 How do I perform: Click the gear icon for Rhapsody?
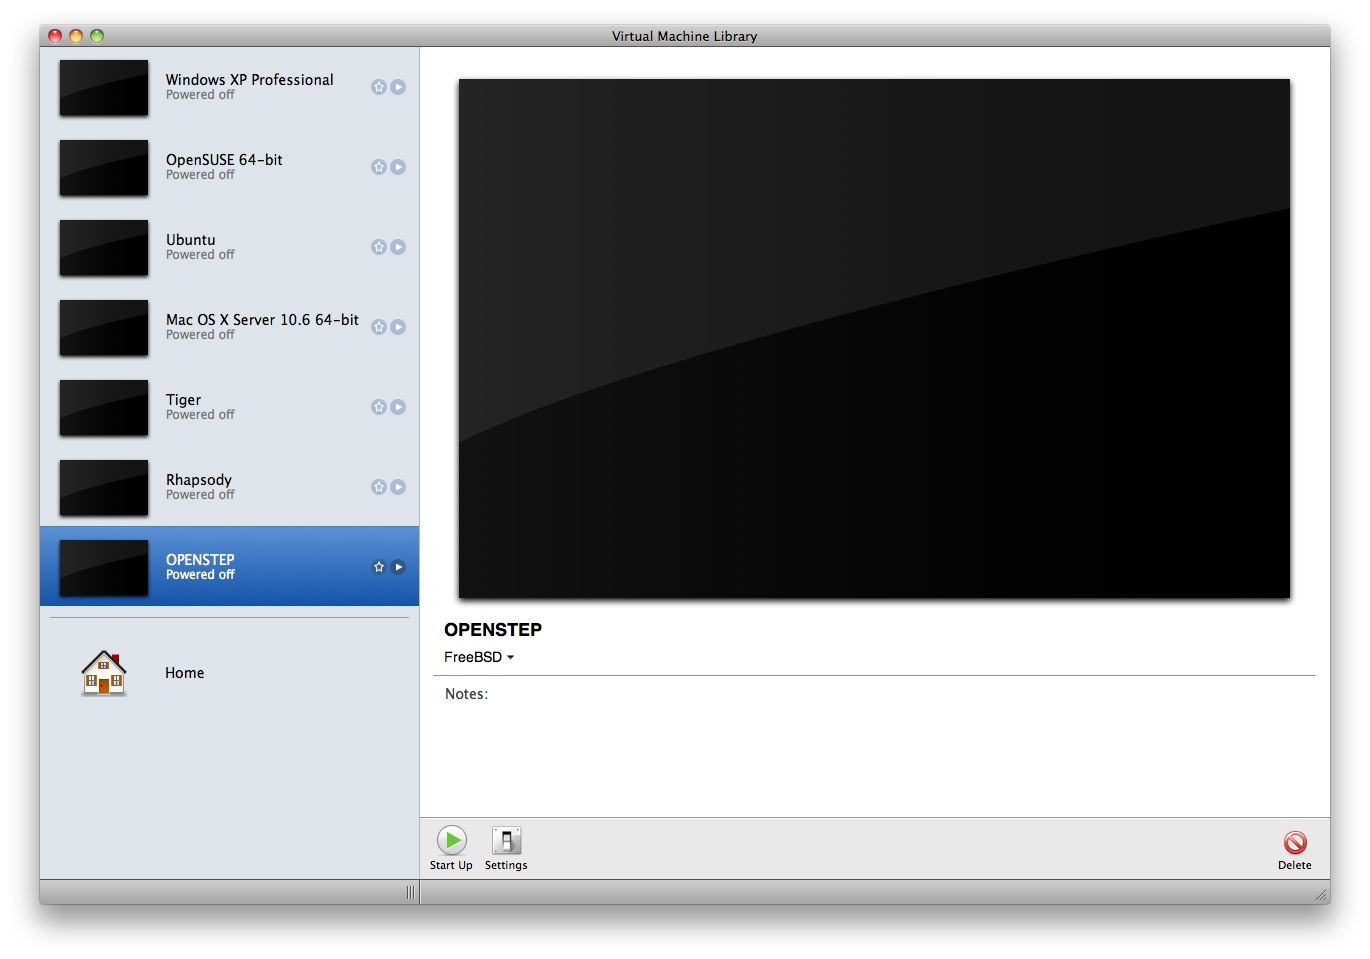[x=379, y=487]
